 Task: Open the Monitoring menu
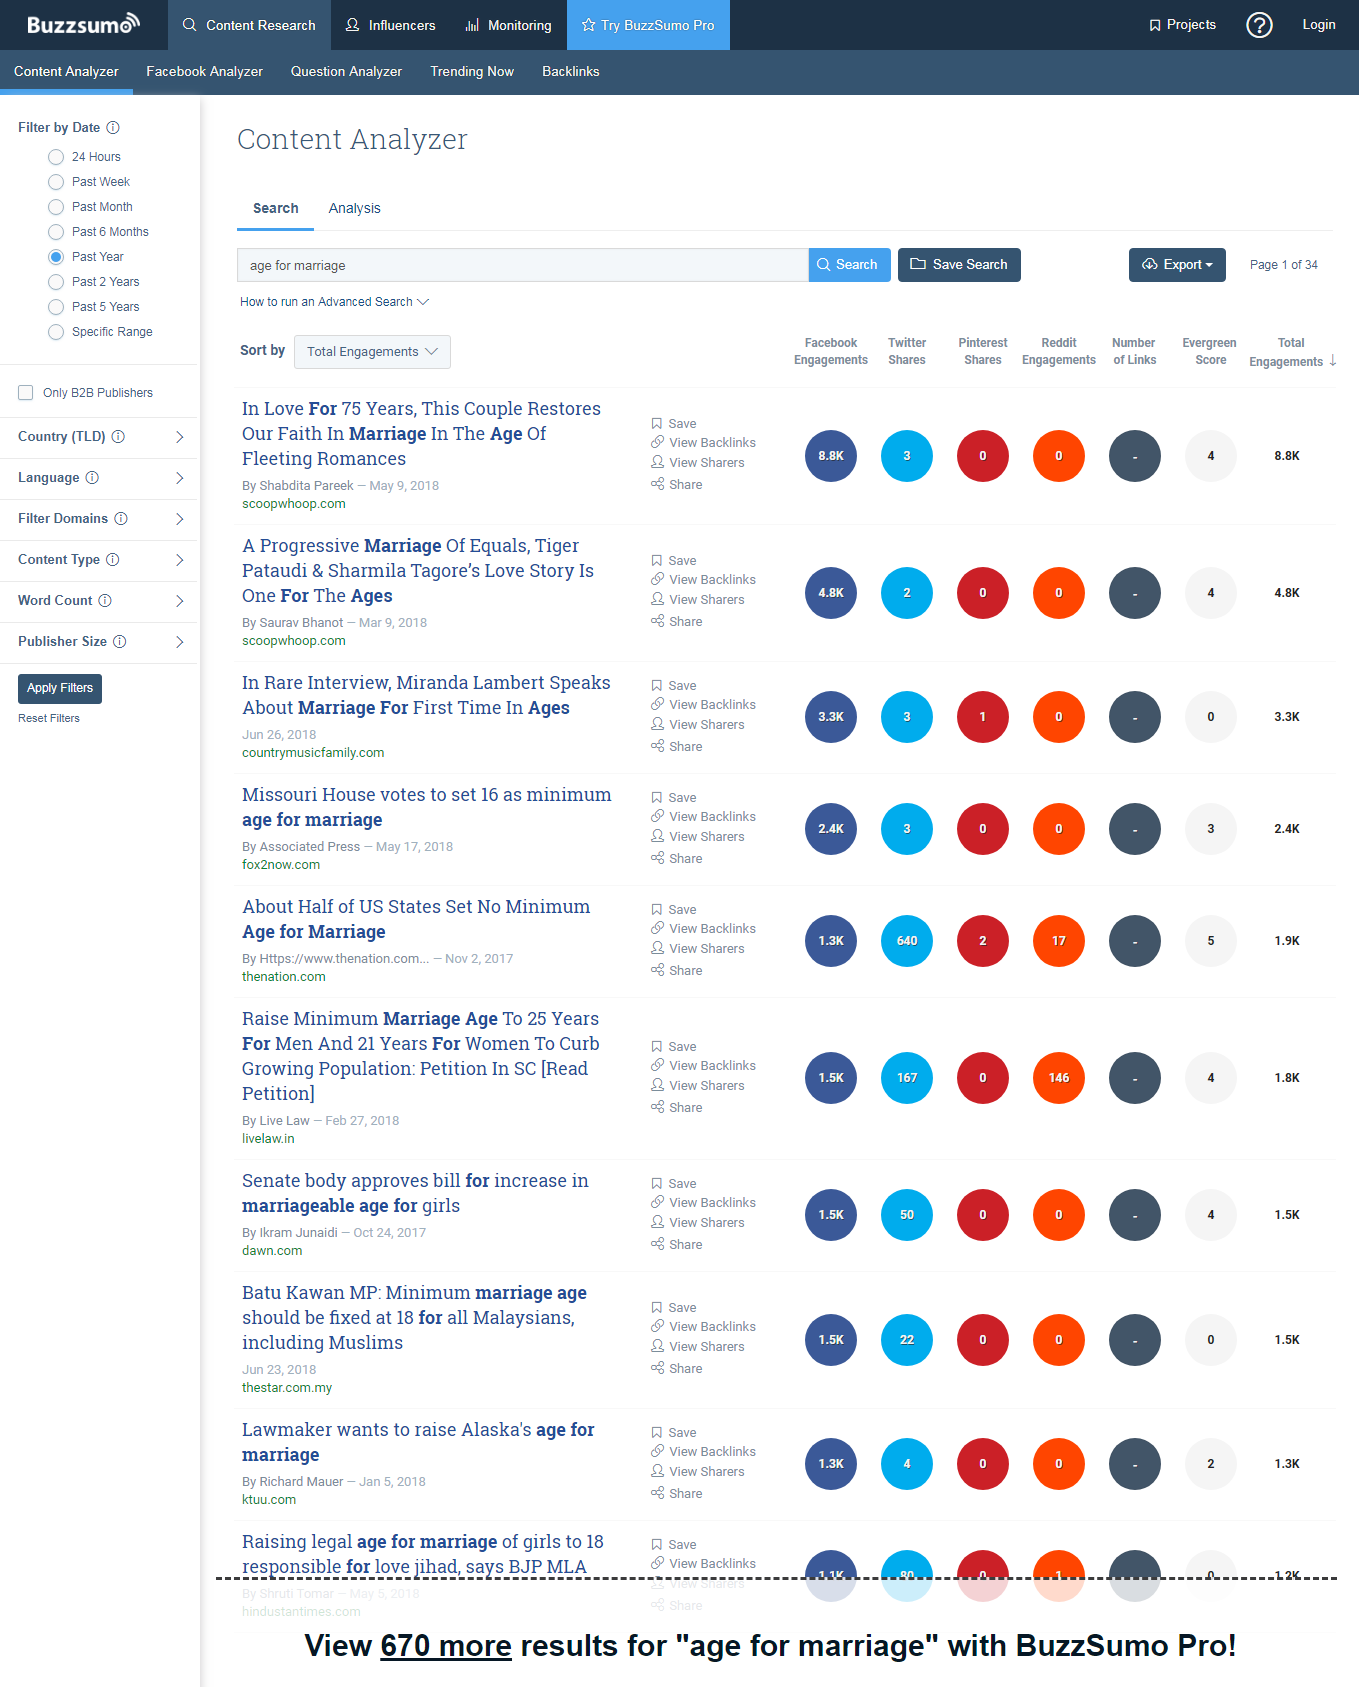coord(508,25)
